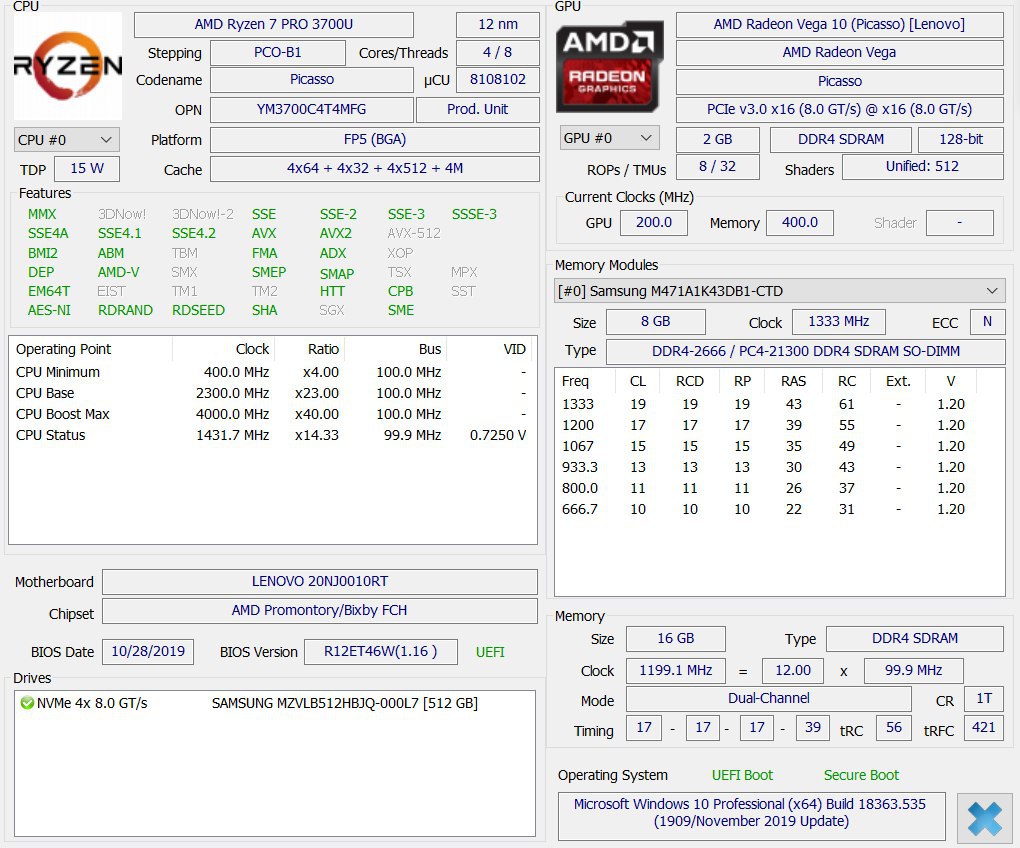Click the green NVMe drive status checkmark

pyautogui.click(x=27, y=703)
